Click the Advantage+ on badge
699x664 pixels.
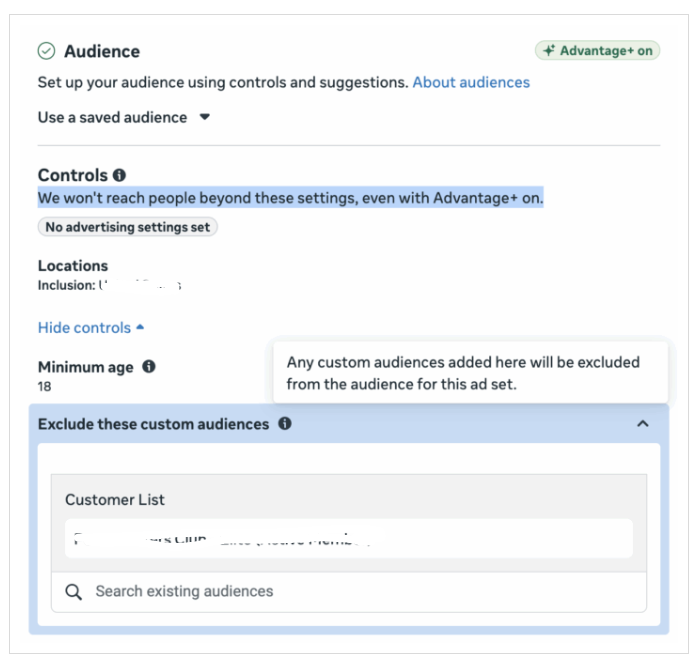pos(597,51)
